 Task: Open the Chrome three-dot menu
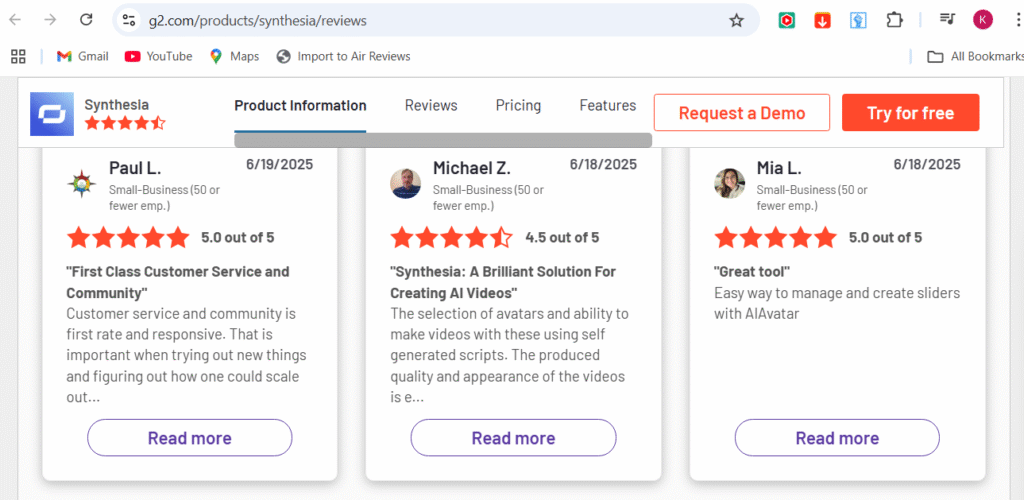click(1018, 20)
